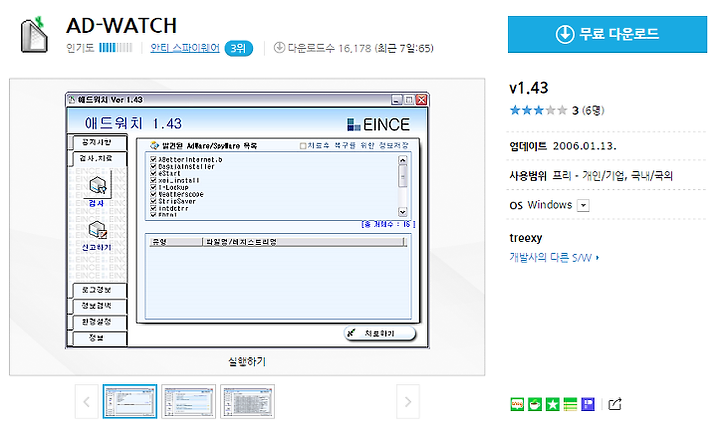Share to Naver Blog icon
Image resolution: width=720 pixels, height=438 pixels.
click(517, 404)
